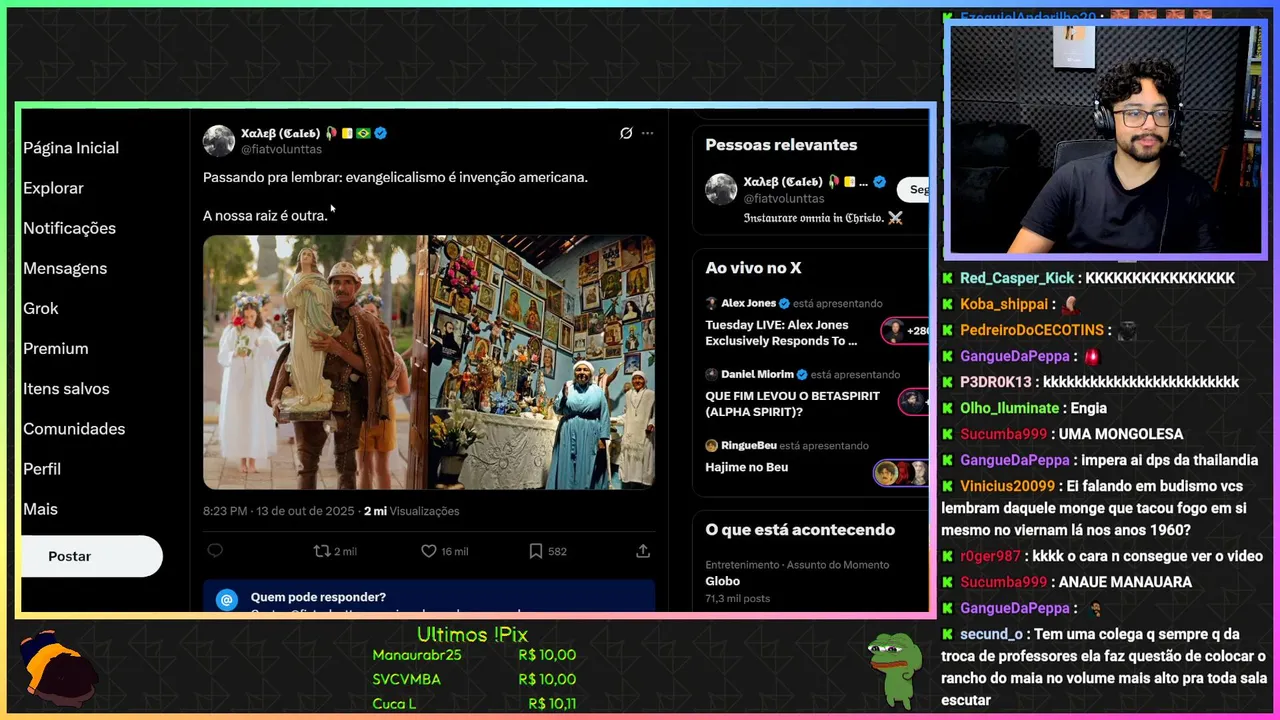Click the RingueBeu small avatar
The width and height of the screenshot is (1280, 720).
tap(711, 445)
